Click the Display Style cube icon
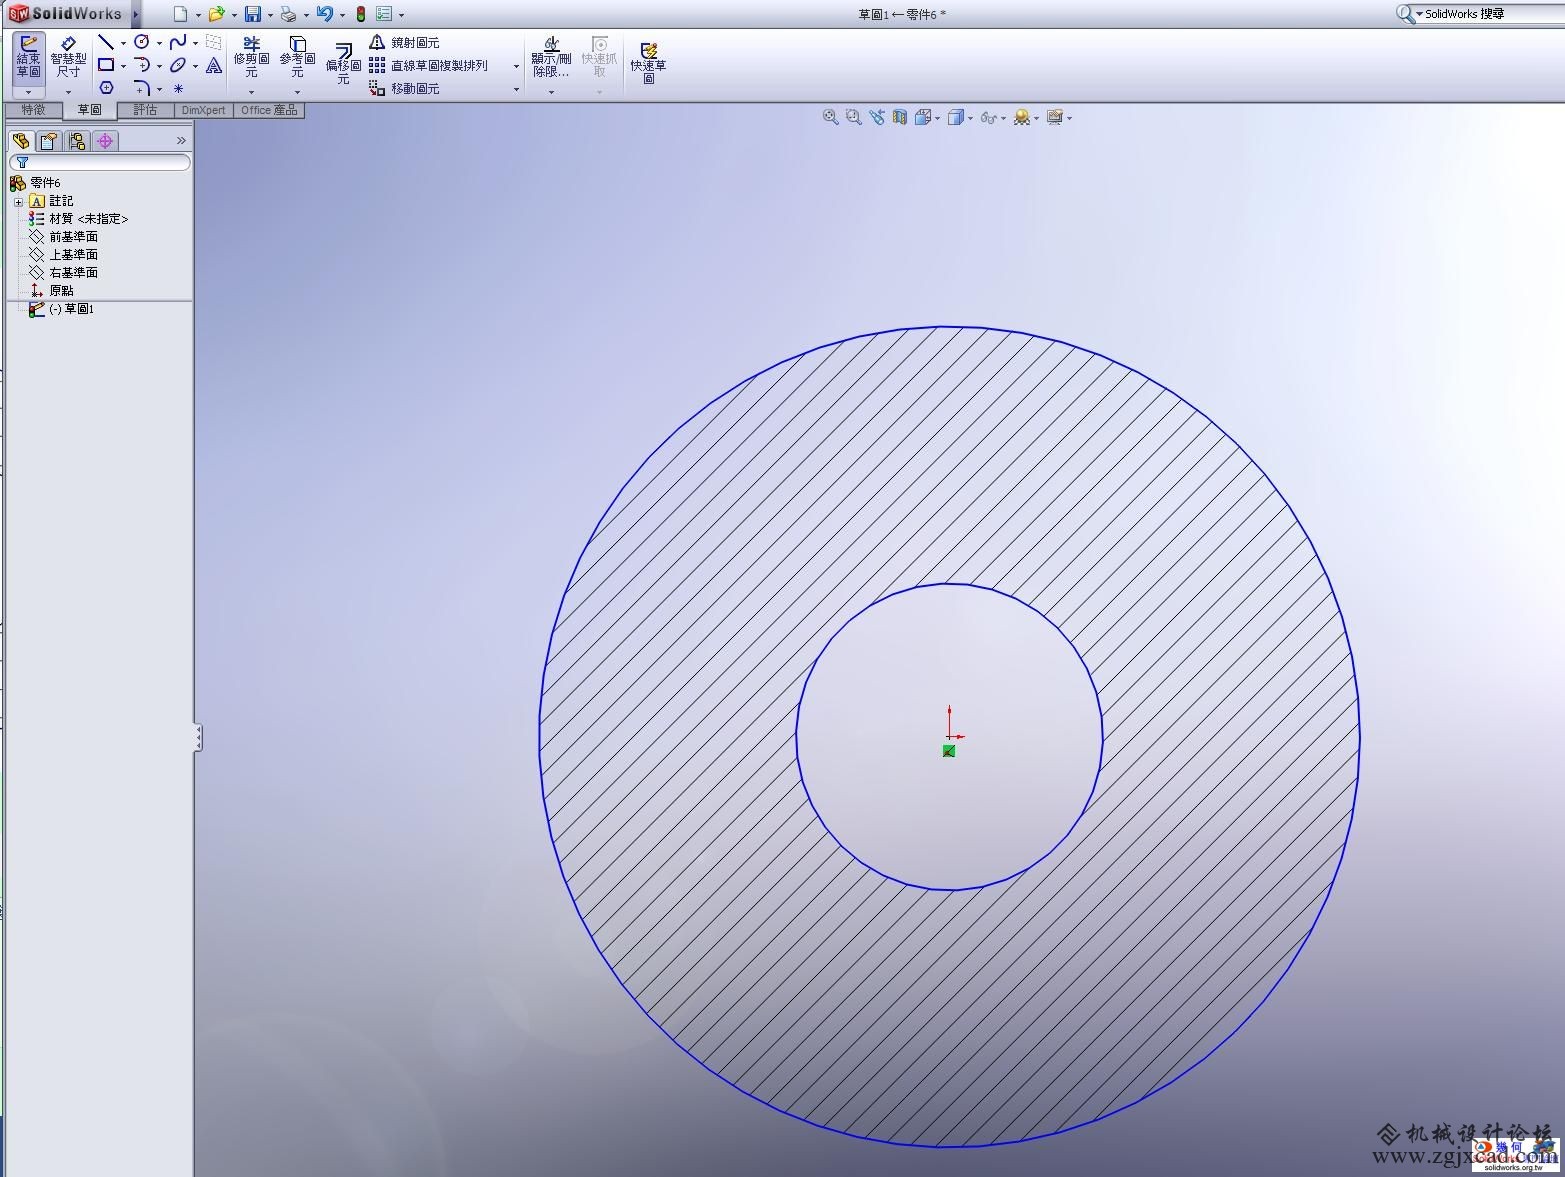The image size is (1565, 1177). tap(955, 117)
